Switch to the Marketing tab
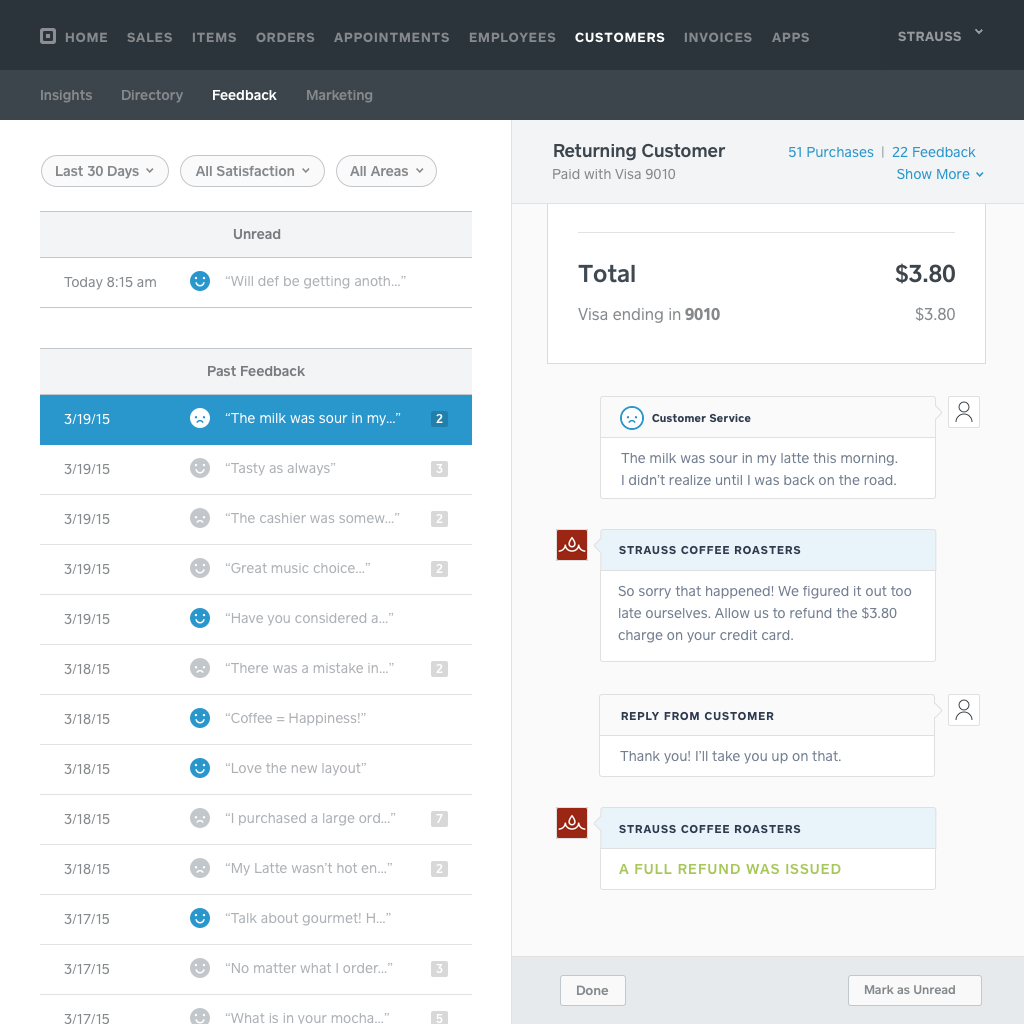Screen dimensions: 1024x1024 pos(340,95)
